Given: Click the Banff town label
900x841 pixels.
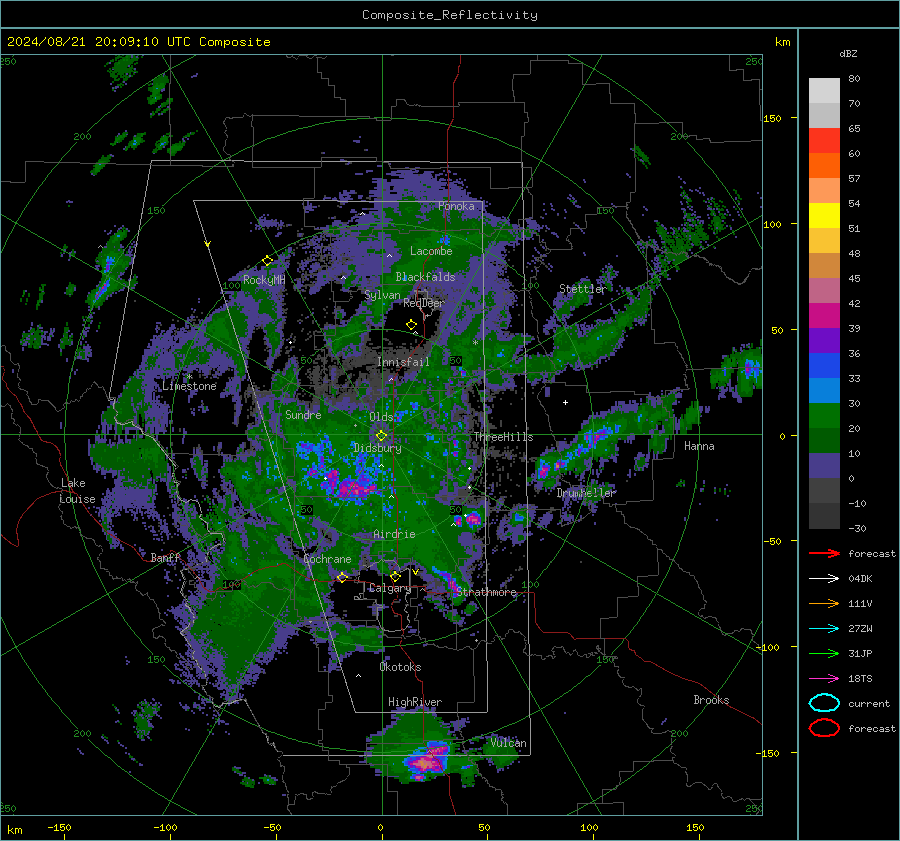Looking at the screenshot, I should tap(165, 558).
